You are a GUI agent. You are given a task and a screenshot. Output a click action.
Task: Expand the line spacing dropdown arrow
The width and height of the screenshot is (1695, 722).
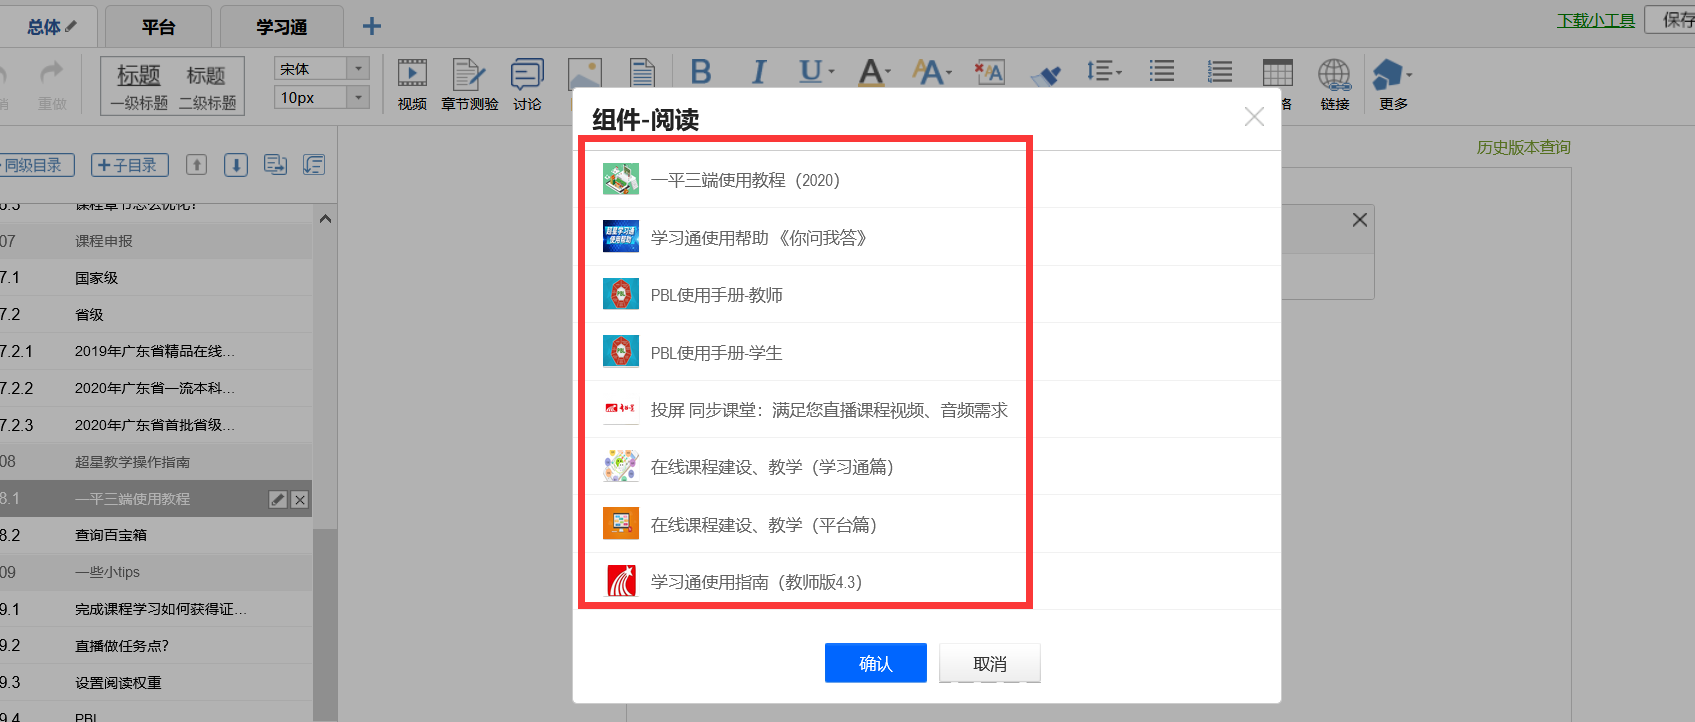[1119, 72]
